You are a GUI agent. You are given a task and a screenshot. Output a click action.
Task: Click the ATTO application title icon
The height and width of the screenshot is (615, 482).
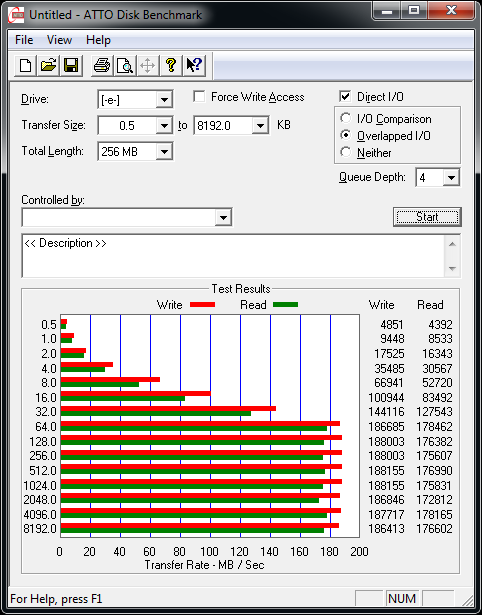16,15
